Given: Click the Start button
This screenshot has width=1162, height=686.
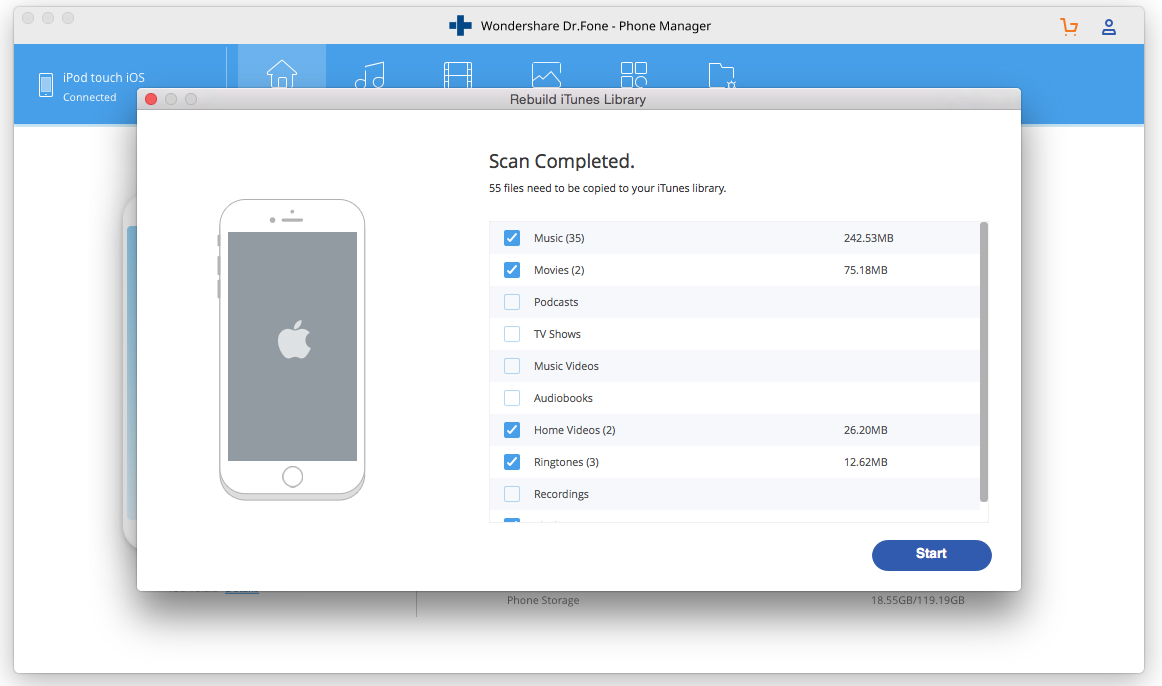Looking at the screenshot, I should point(932,555).
